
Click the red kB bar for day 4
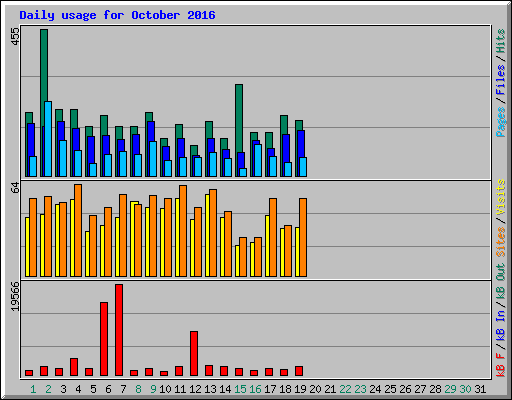click(x=74, y=367)
